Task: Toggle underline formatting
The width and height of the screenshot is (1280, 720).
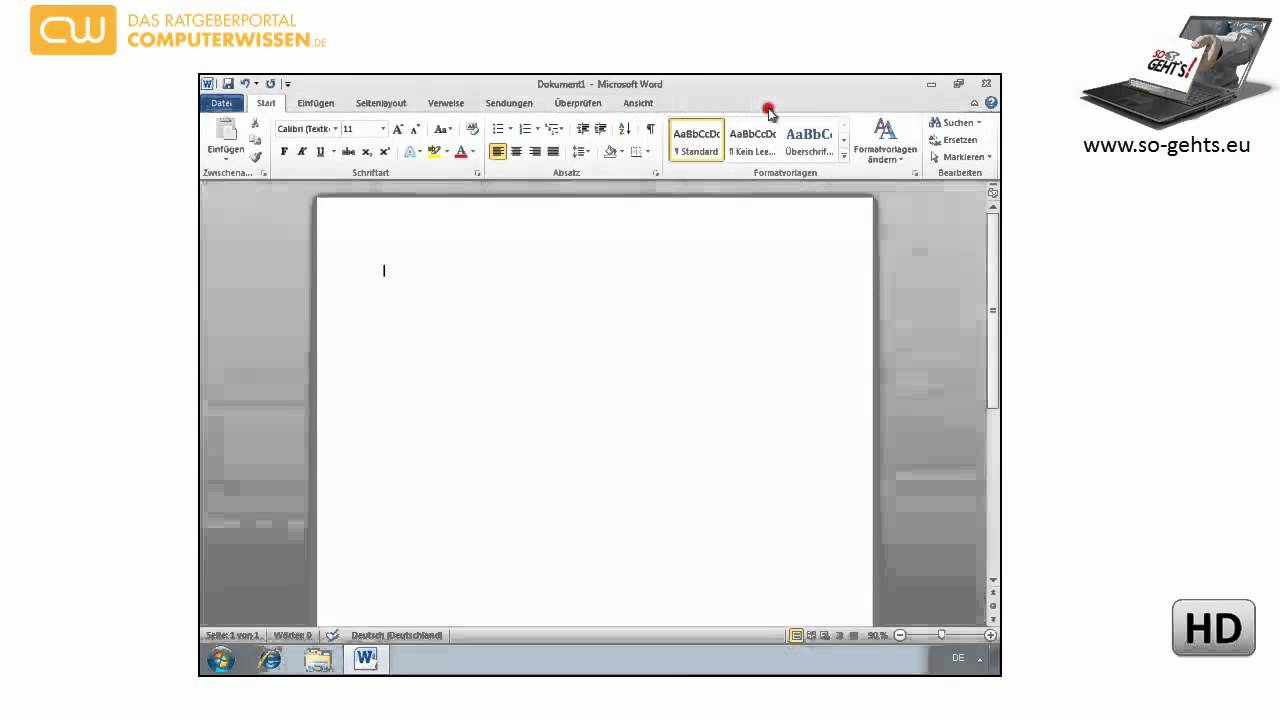Action: click(x=320, y=152)
